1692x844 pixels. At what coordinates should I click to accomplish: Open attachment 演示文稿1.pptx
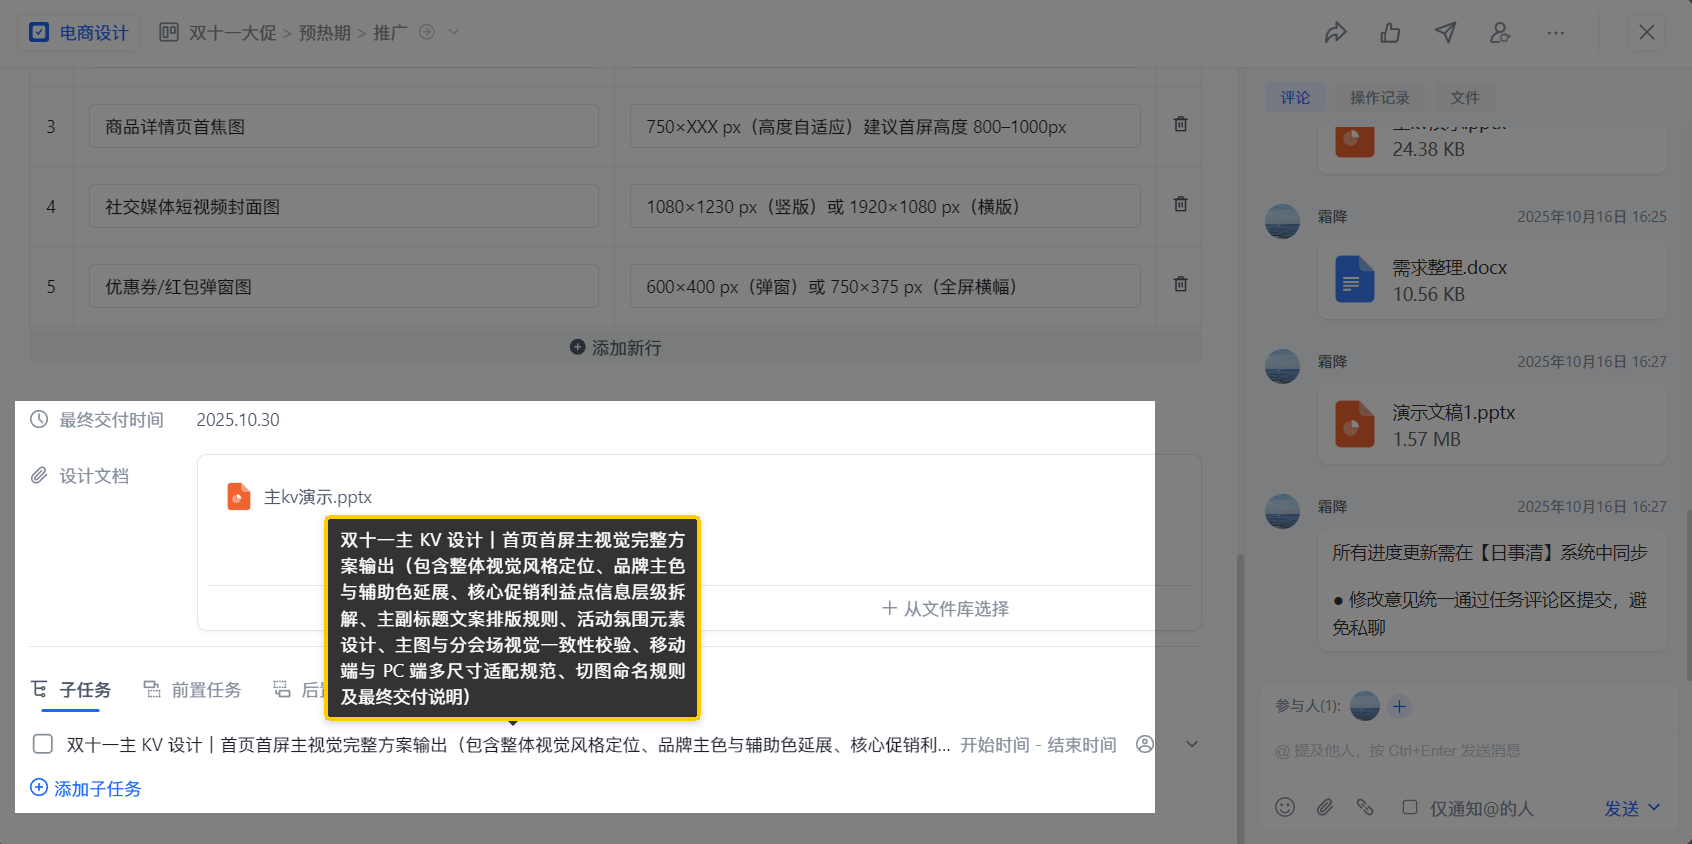coord(1492,425)
